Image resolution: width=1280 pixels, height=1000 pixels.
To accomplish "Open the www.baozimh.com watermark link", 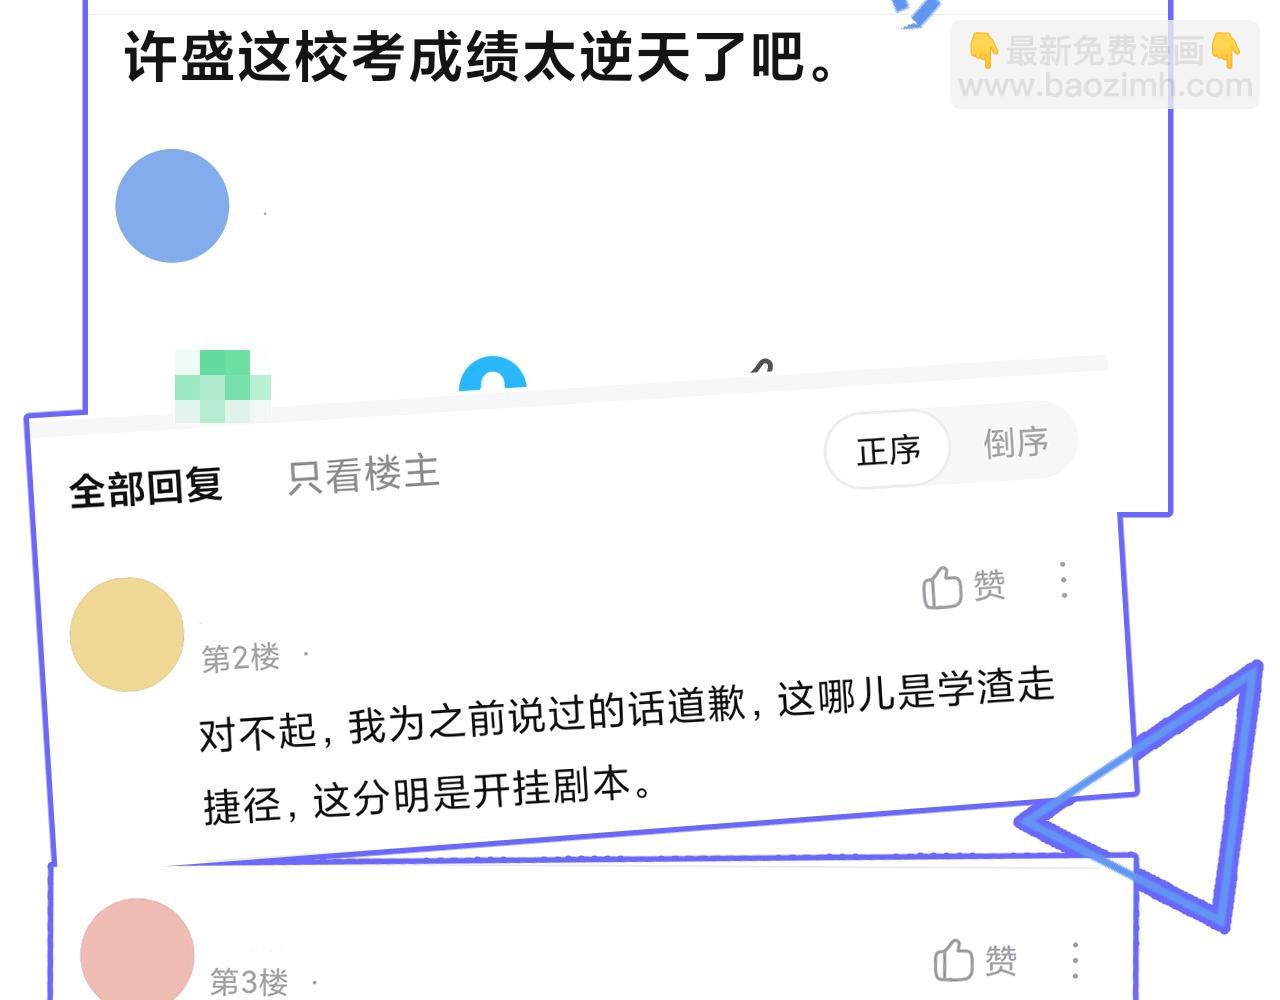I will [1105, 86].
